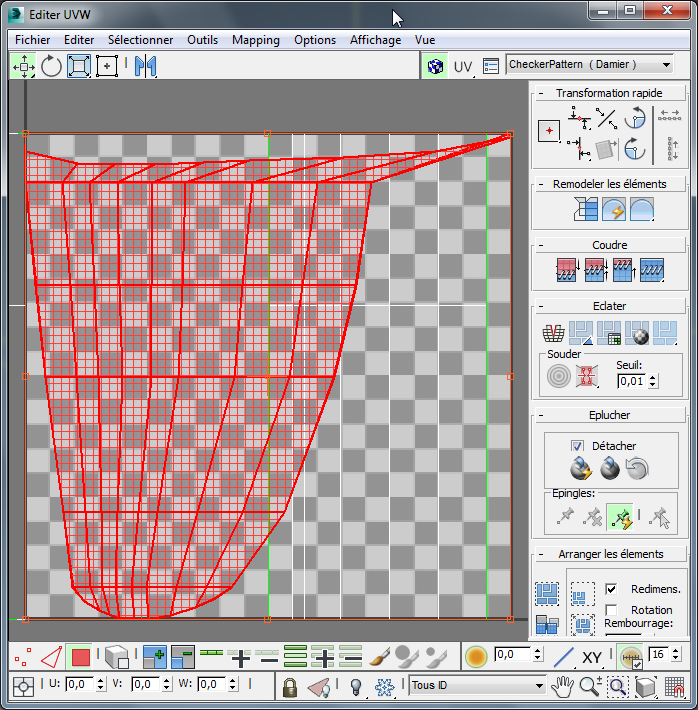The image size is (698, 710).
Task: Open the Affichage menu
Action: (x=375, y=40)
